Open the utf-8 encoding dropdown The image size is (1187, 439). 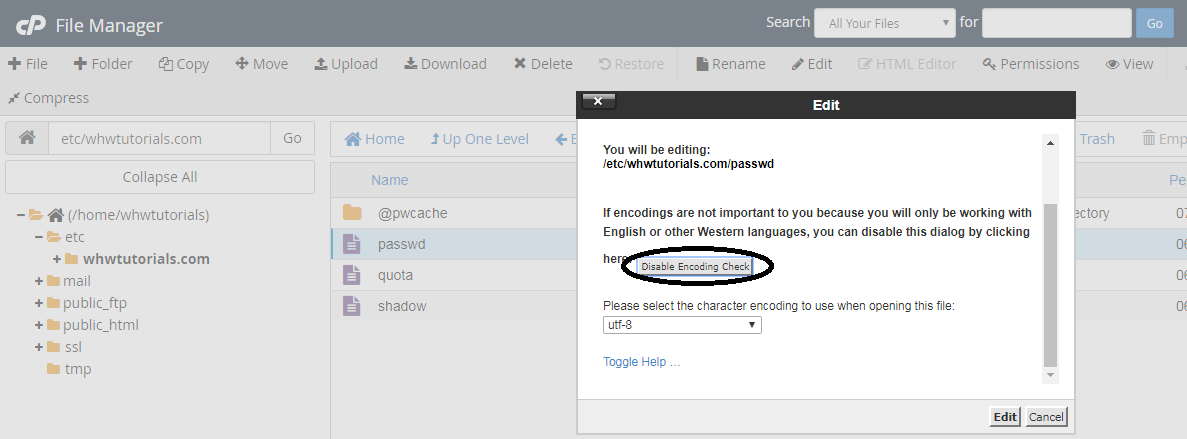682,325
